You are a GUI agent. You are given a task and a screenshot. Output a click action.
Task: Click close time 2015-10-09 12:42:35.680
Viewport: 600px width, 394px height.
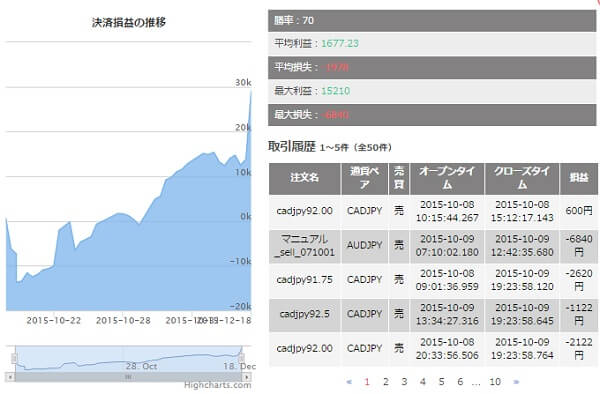[x=522, y=246]
